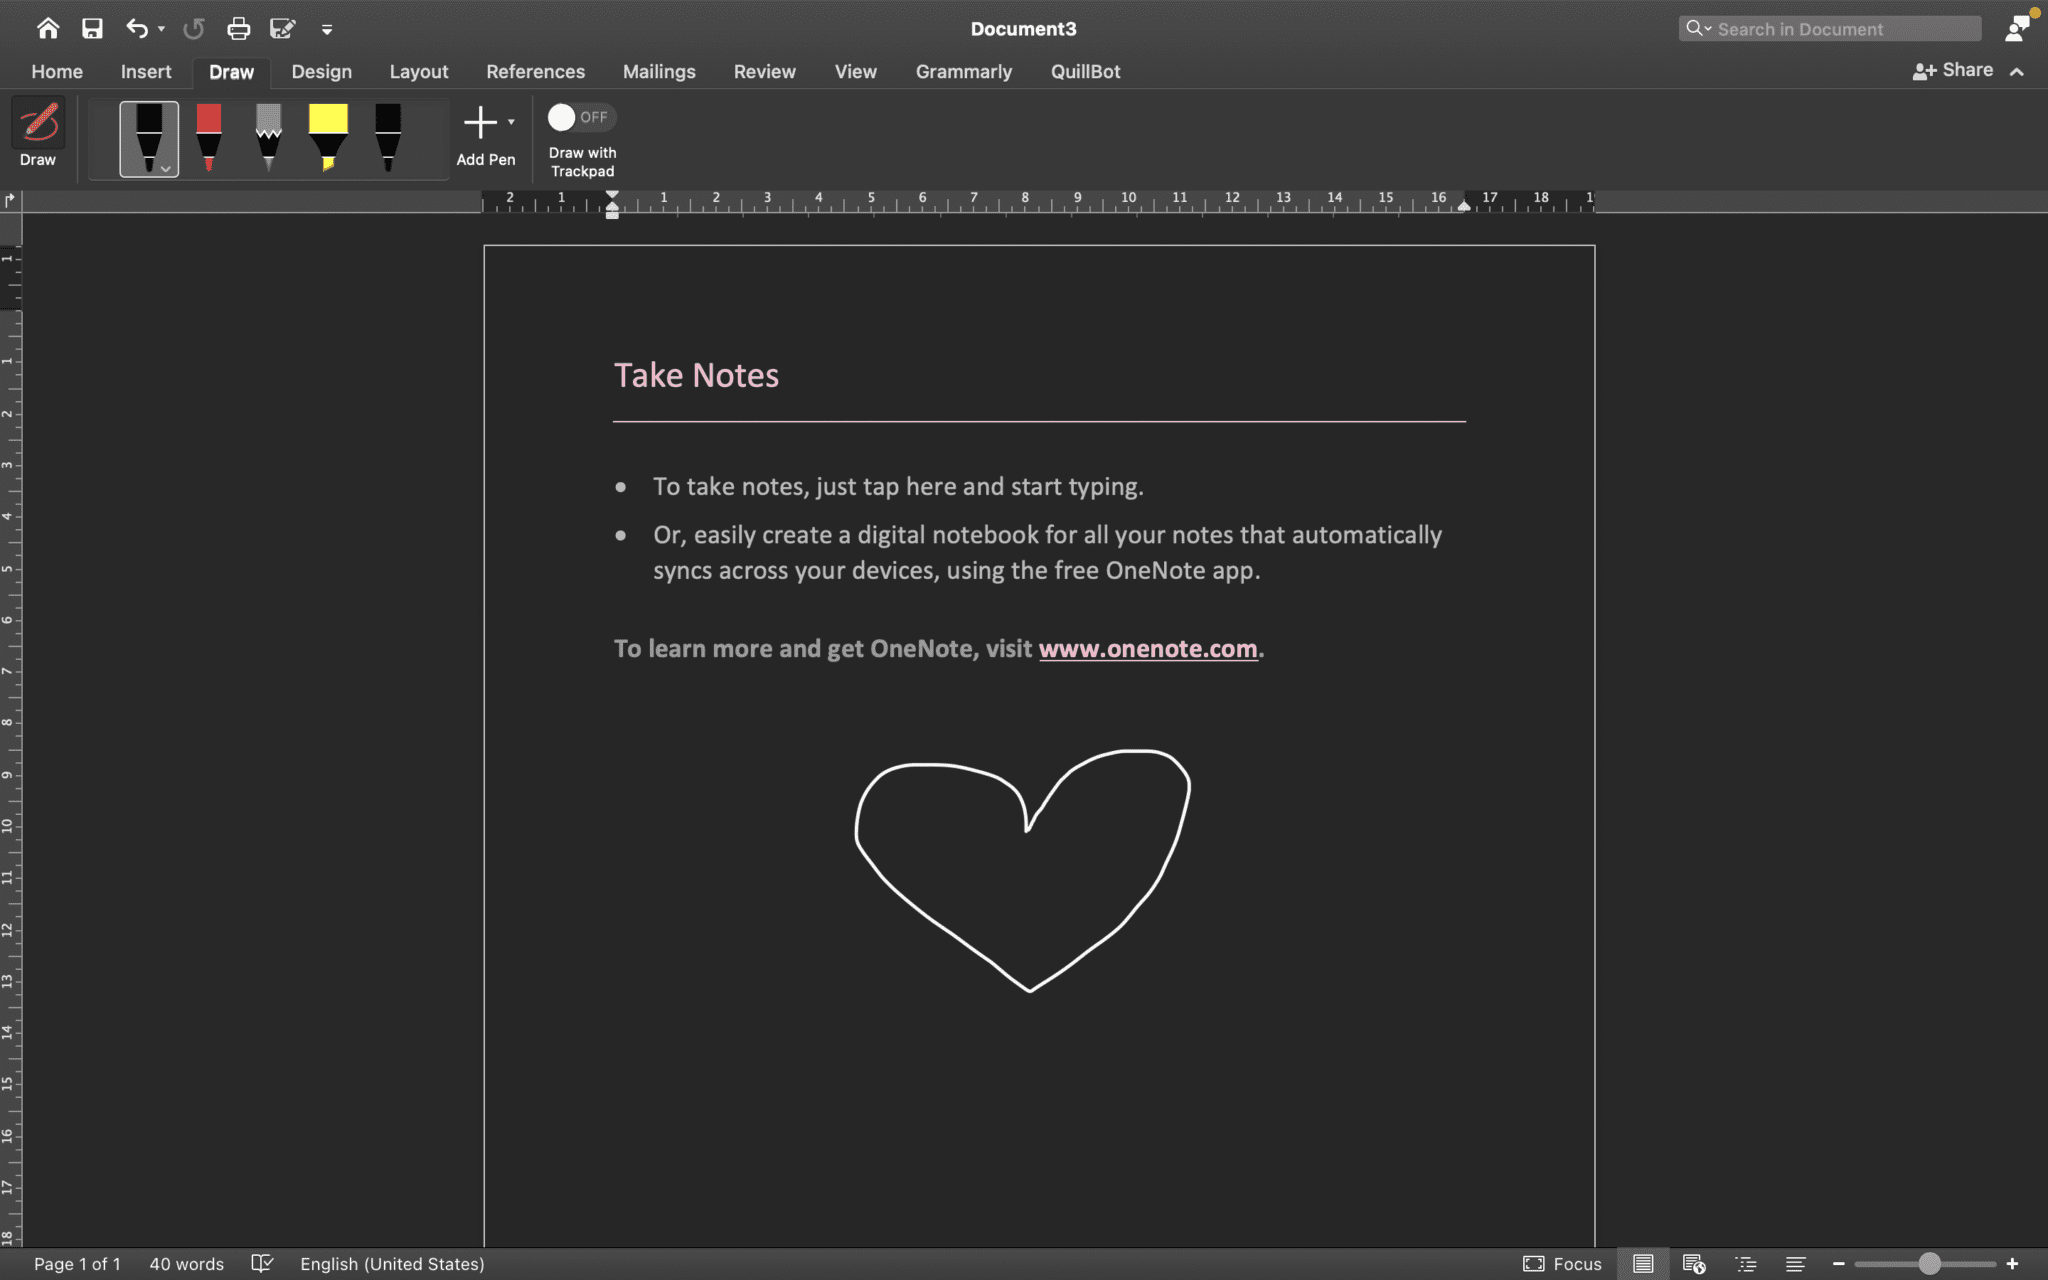Switch to the References tab
This screenshot has height=1280, width=2048.
(536, 71)
